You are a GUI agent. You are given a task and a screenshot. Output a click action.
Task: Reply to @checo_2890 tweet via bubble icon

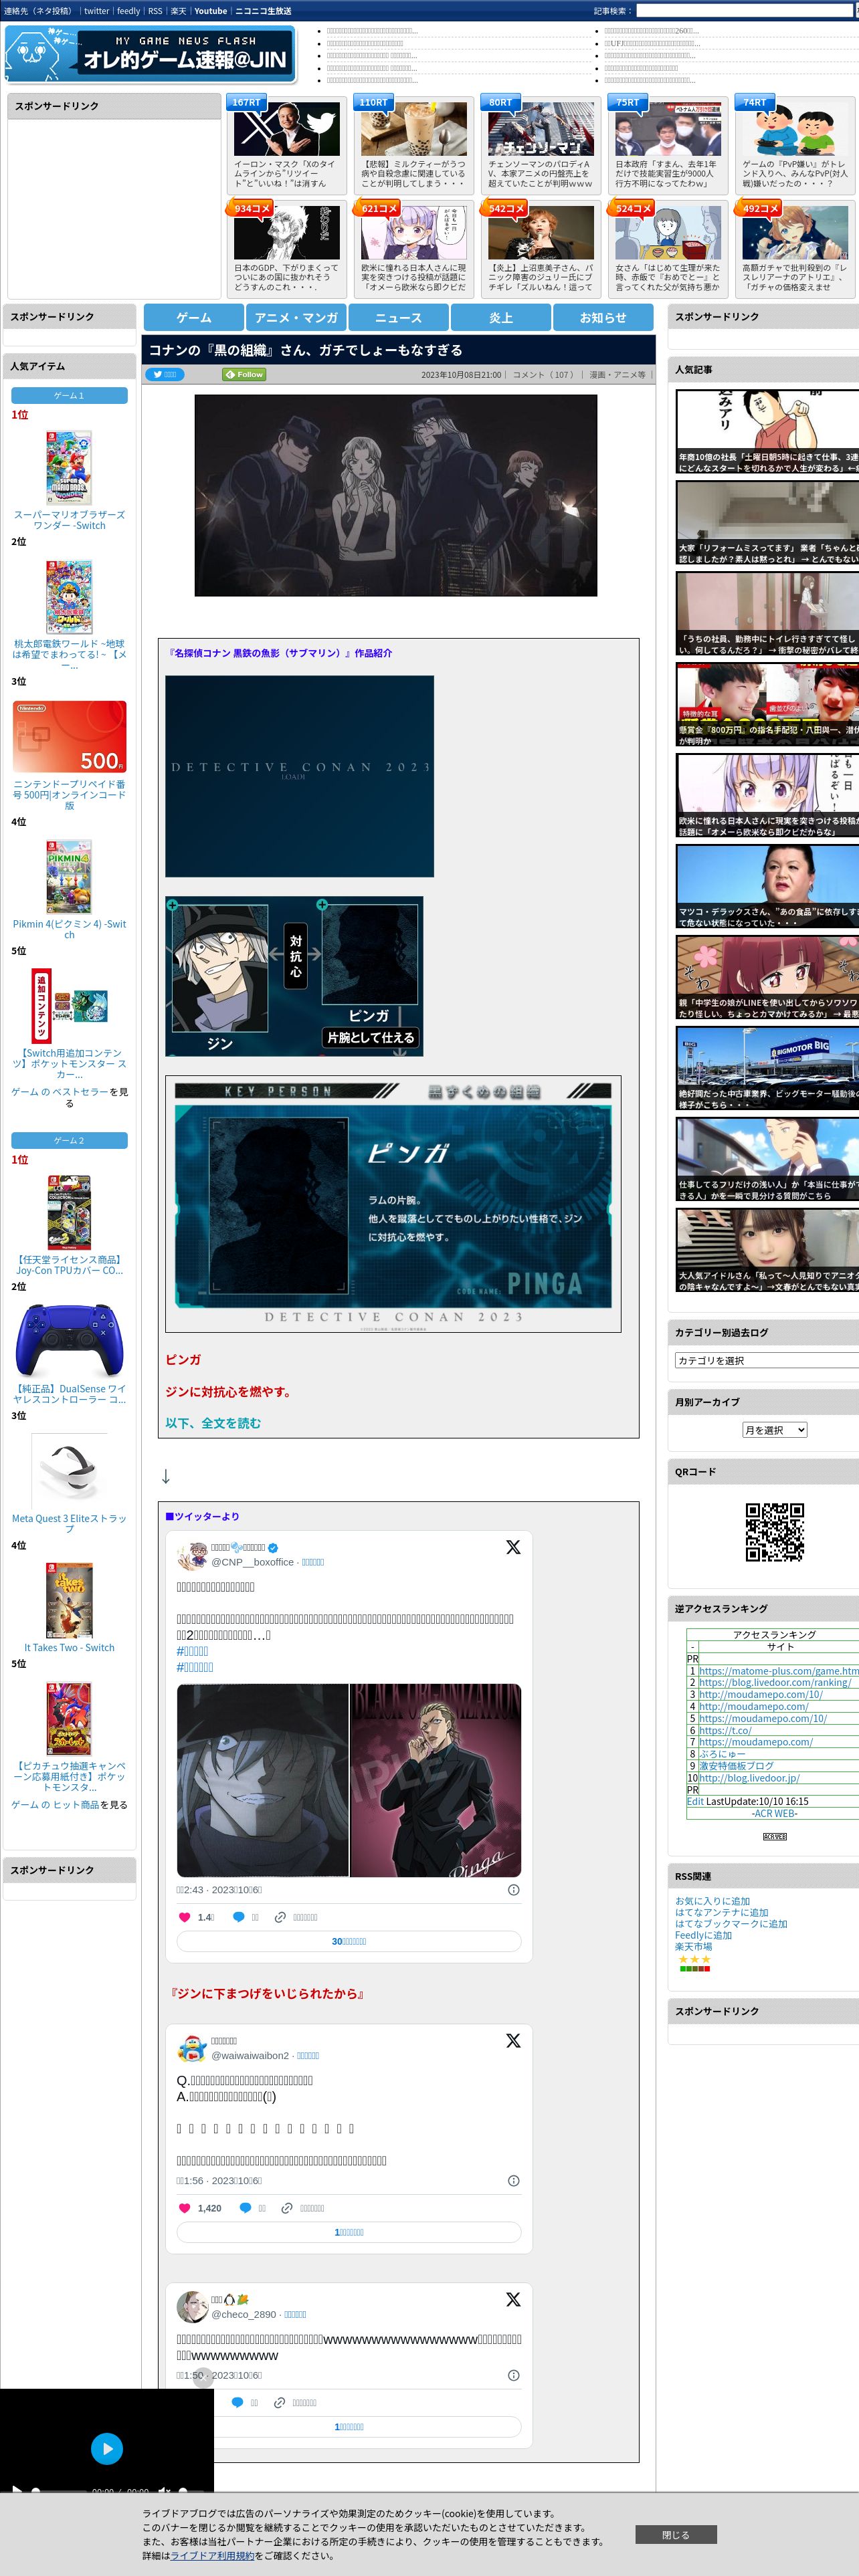(x=238, y=2402)
